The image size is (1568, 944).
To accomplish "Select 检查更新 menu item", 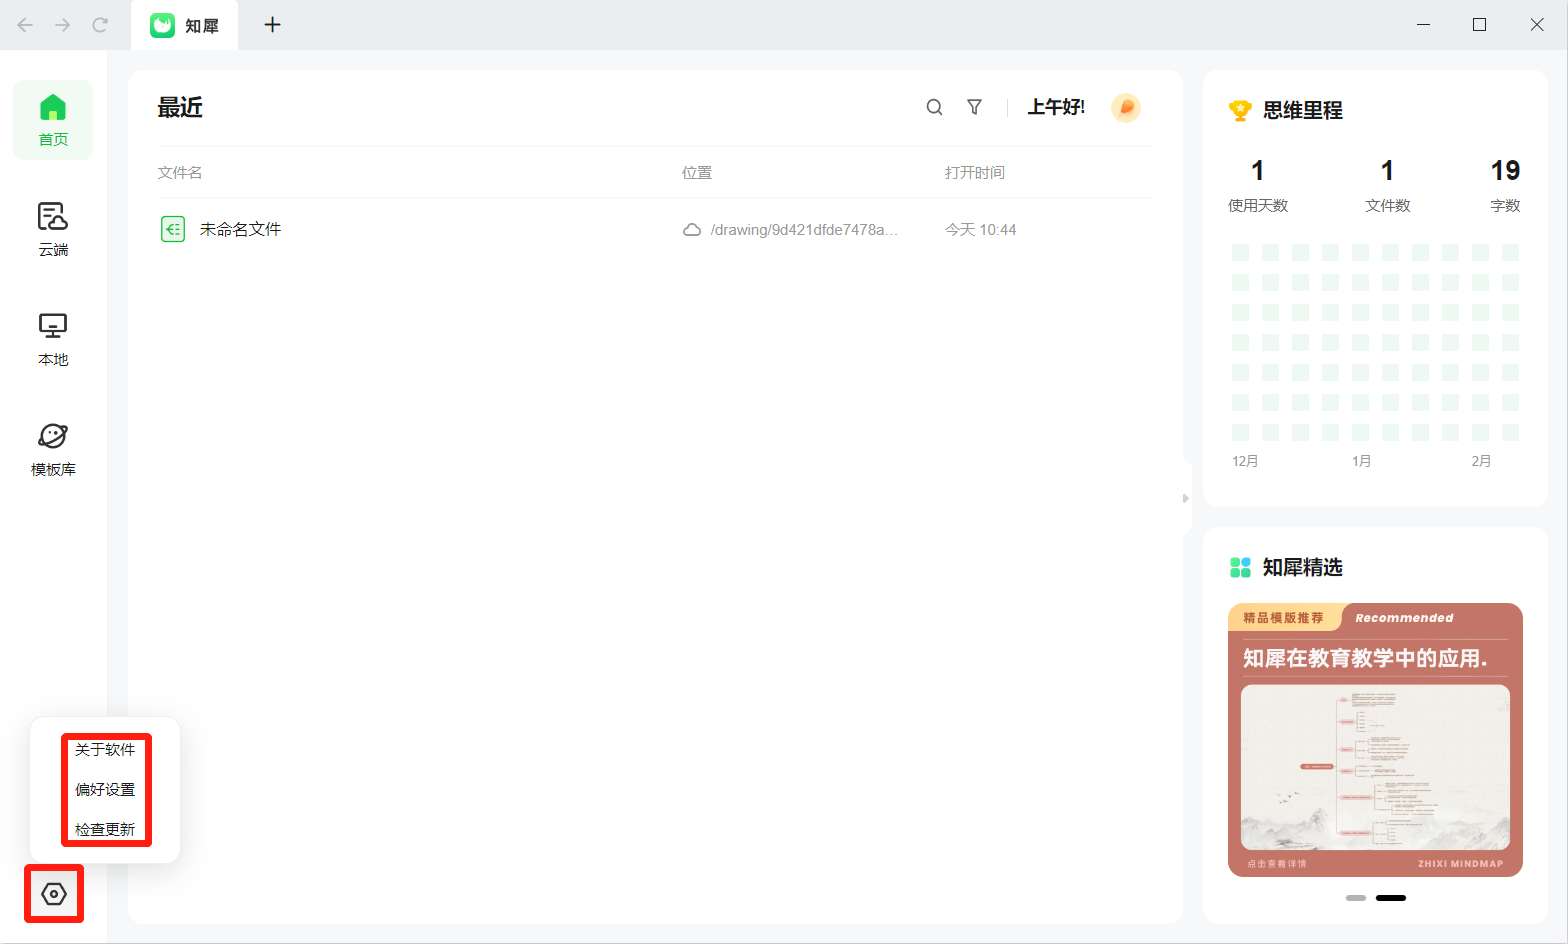I will [105, 829].
